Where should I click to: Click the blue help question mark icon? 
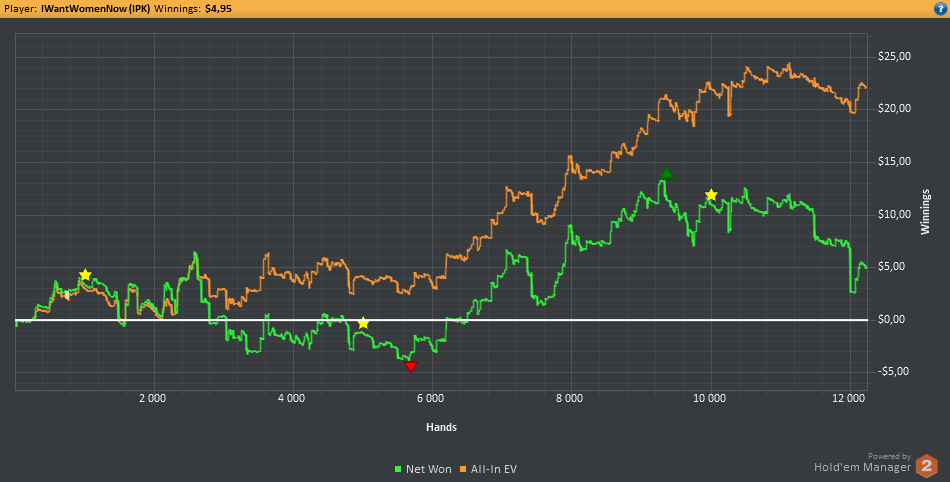click(939, 8)
